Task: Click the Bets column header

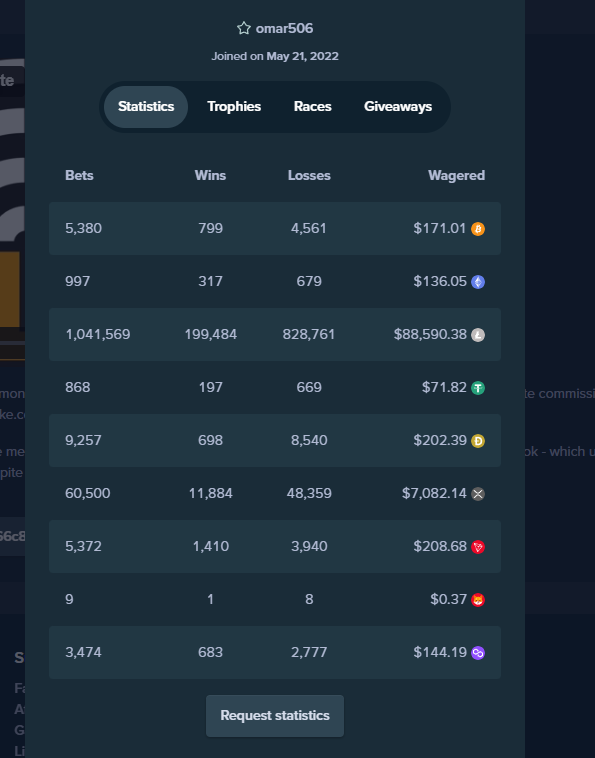Action: click(x=79, y=175)
